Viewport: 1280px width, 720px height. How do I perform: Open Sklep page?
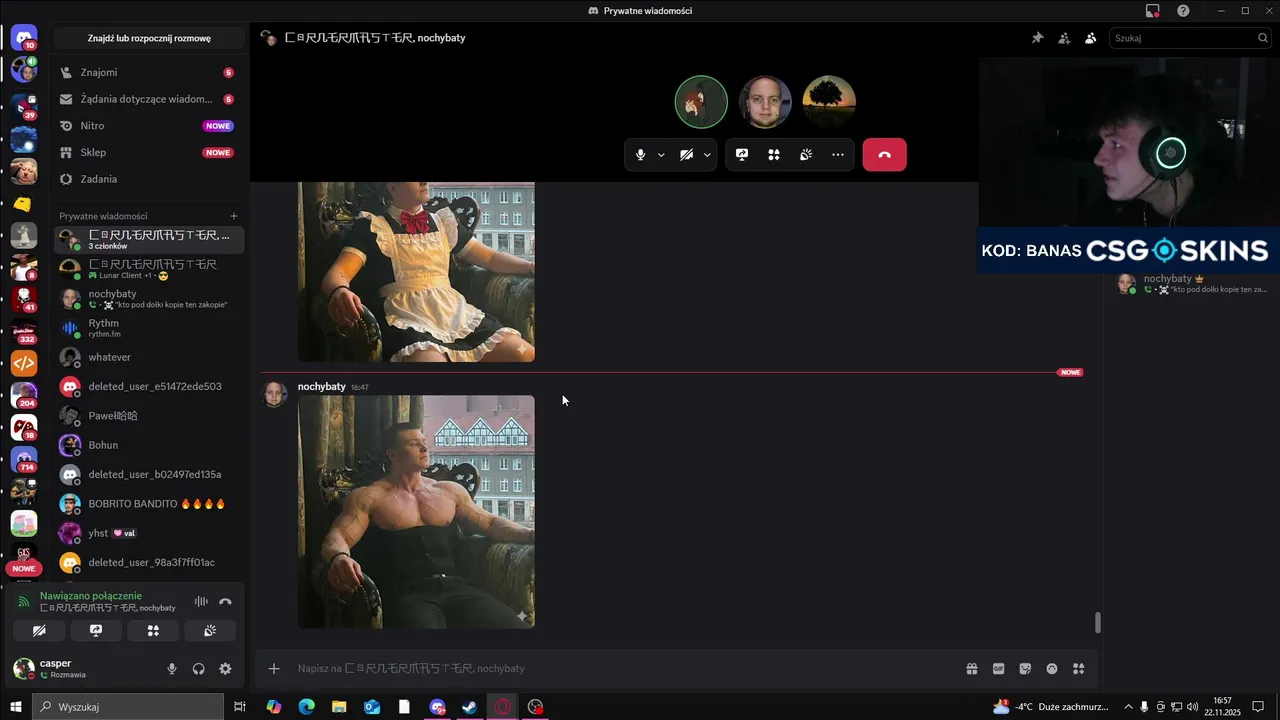[x=148, y=152]
